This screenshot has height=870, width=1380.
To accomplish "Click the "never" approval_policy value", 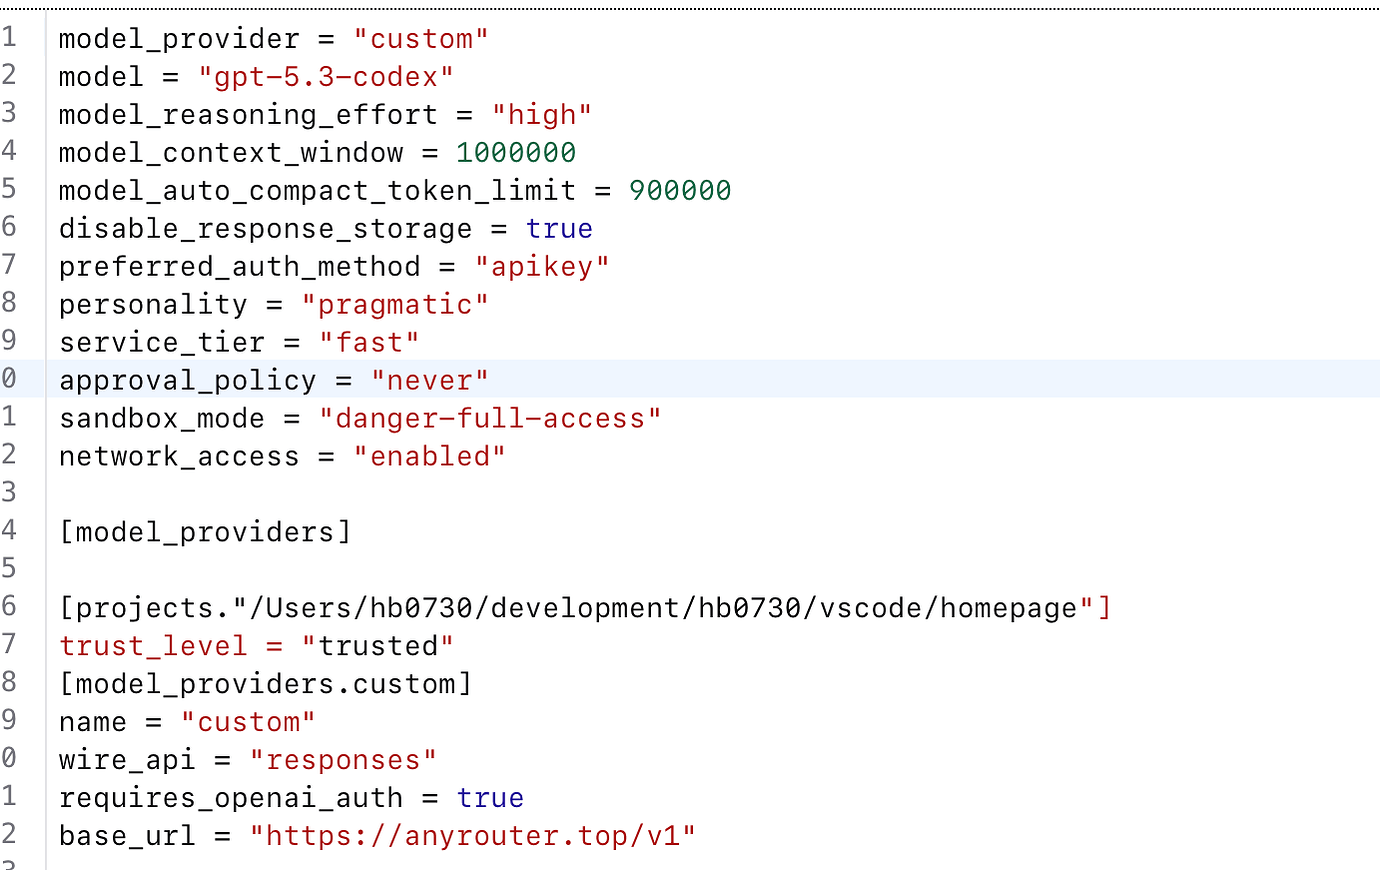I will (x=430, y=381).
